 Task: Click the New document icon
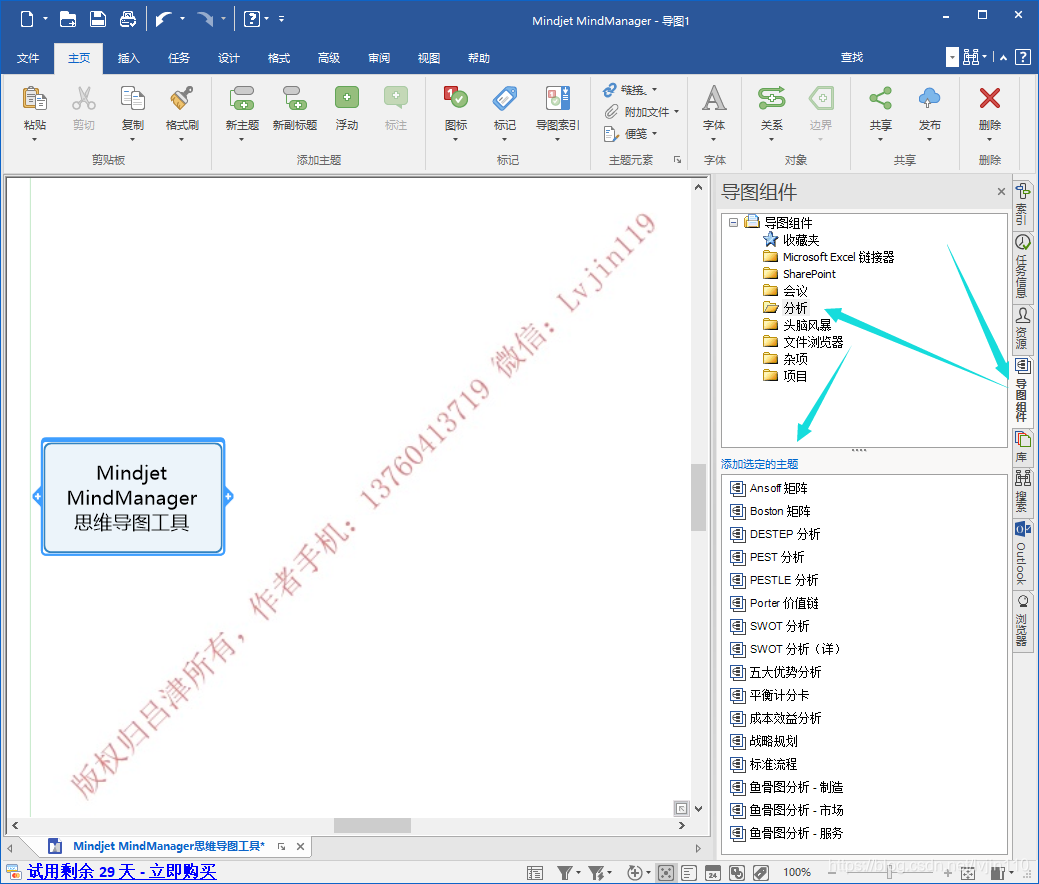click(x=27, y=19)
